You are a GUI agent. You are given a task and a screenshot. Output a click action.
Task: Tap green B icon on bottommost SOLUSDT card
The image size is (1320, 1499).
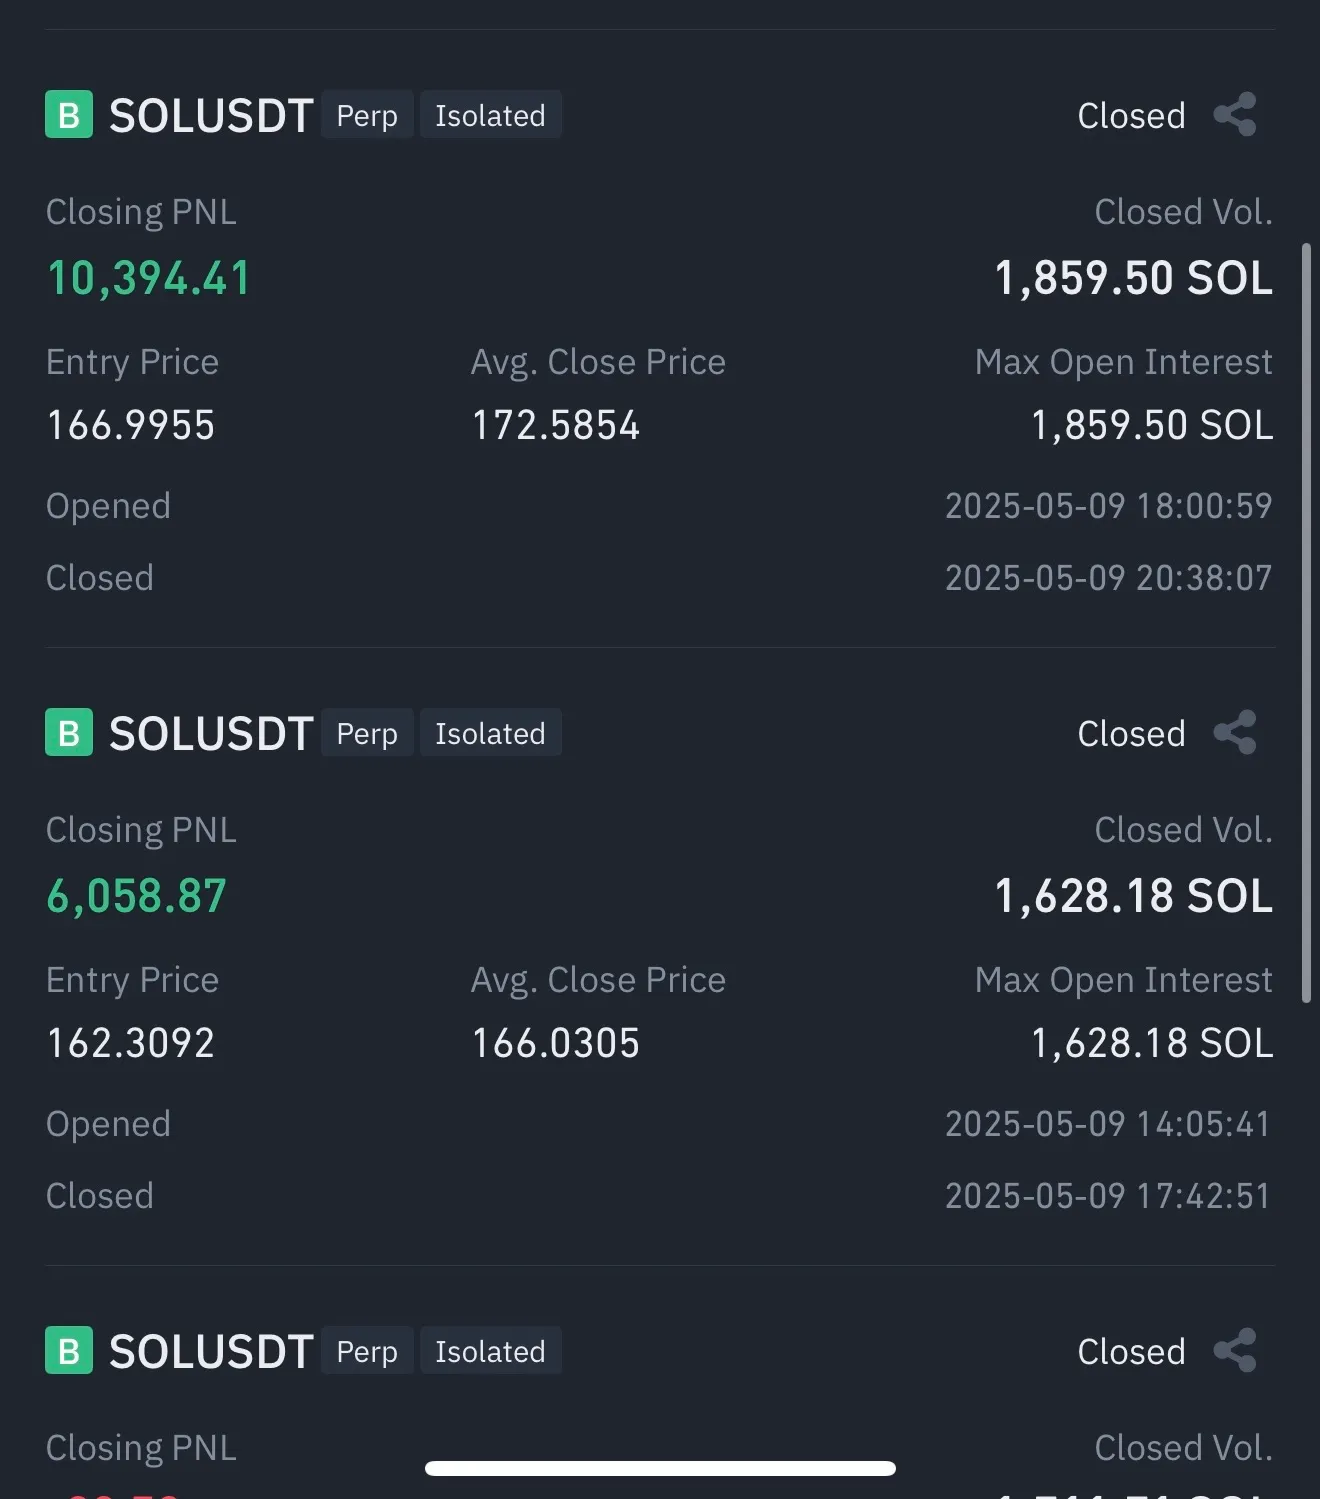[x=69, y=1351]
